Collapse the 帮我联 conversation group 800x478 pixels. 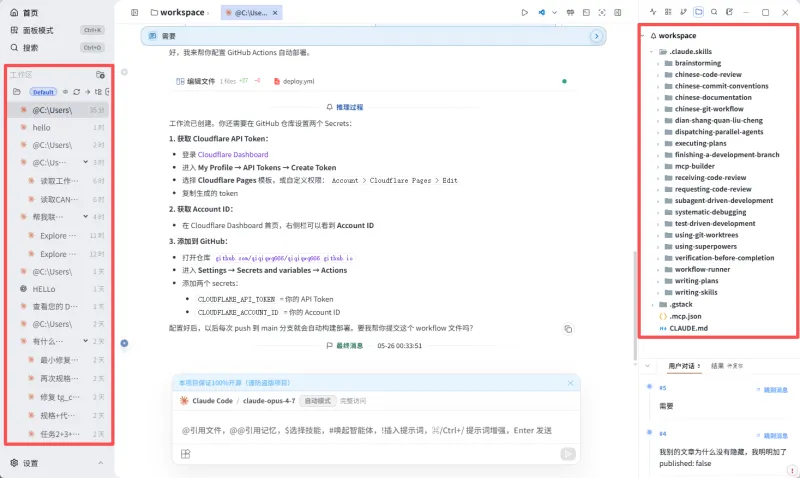[85, 217]
